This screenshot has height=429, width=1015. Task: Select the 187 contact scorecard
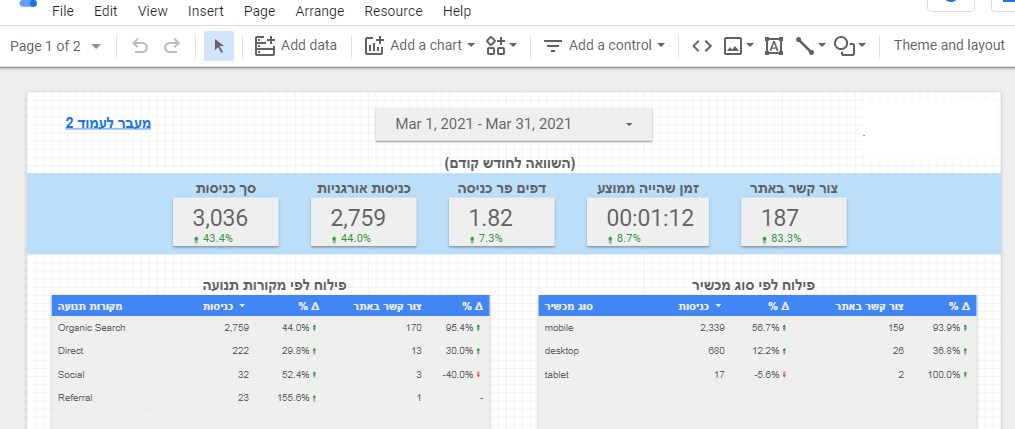coord(794,222)
